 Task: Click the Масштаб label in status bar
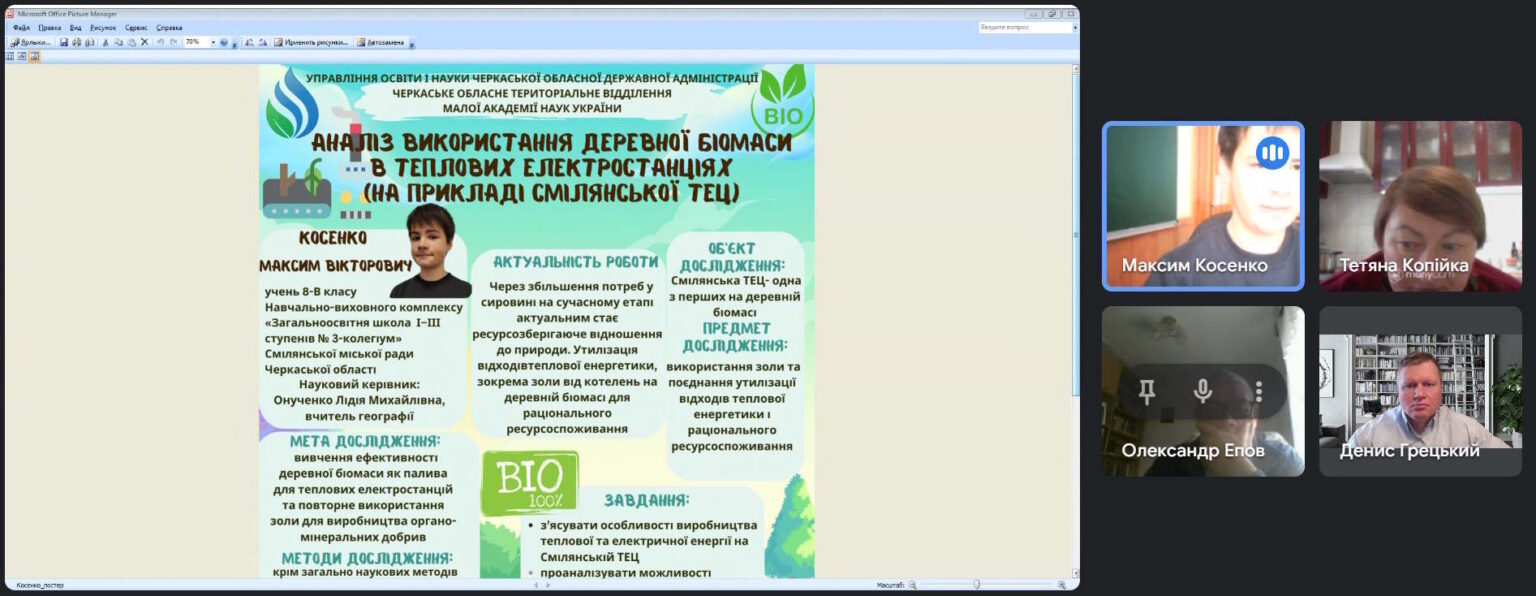click(x=890, y=585)
